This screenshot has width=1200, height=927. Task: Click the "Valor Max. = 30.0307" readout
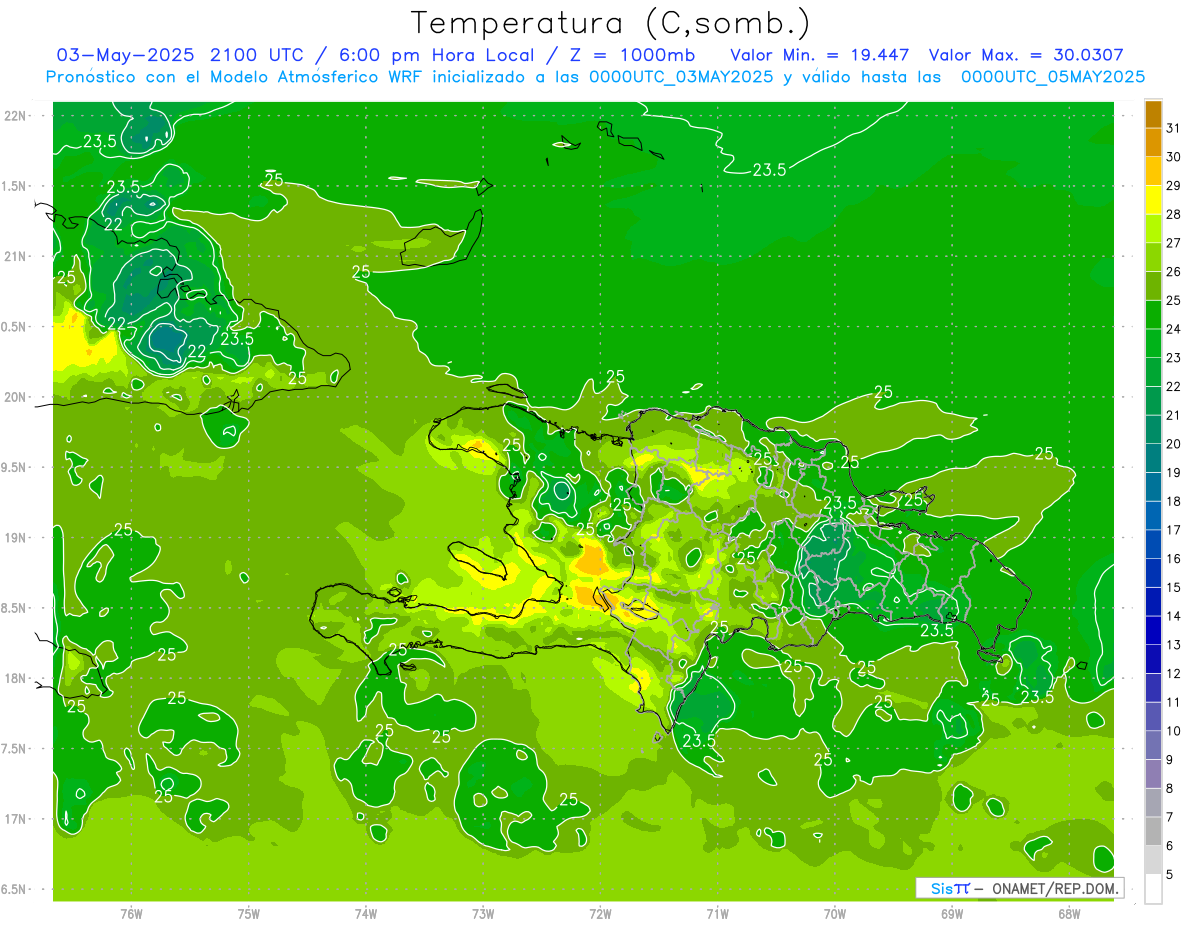[x=1024, y=55]
